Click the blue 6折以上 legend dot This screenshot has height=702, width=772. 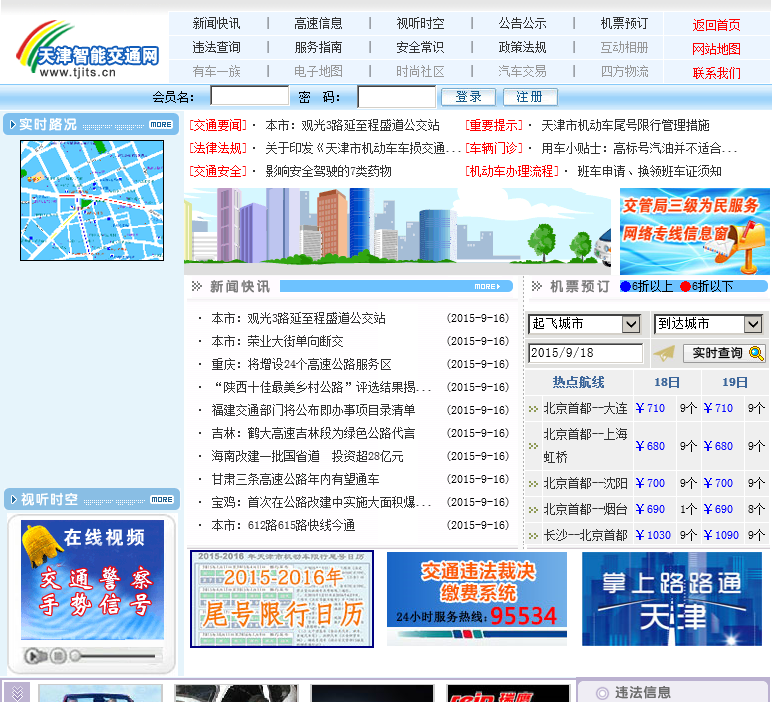pos(625,287)
